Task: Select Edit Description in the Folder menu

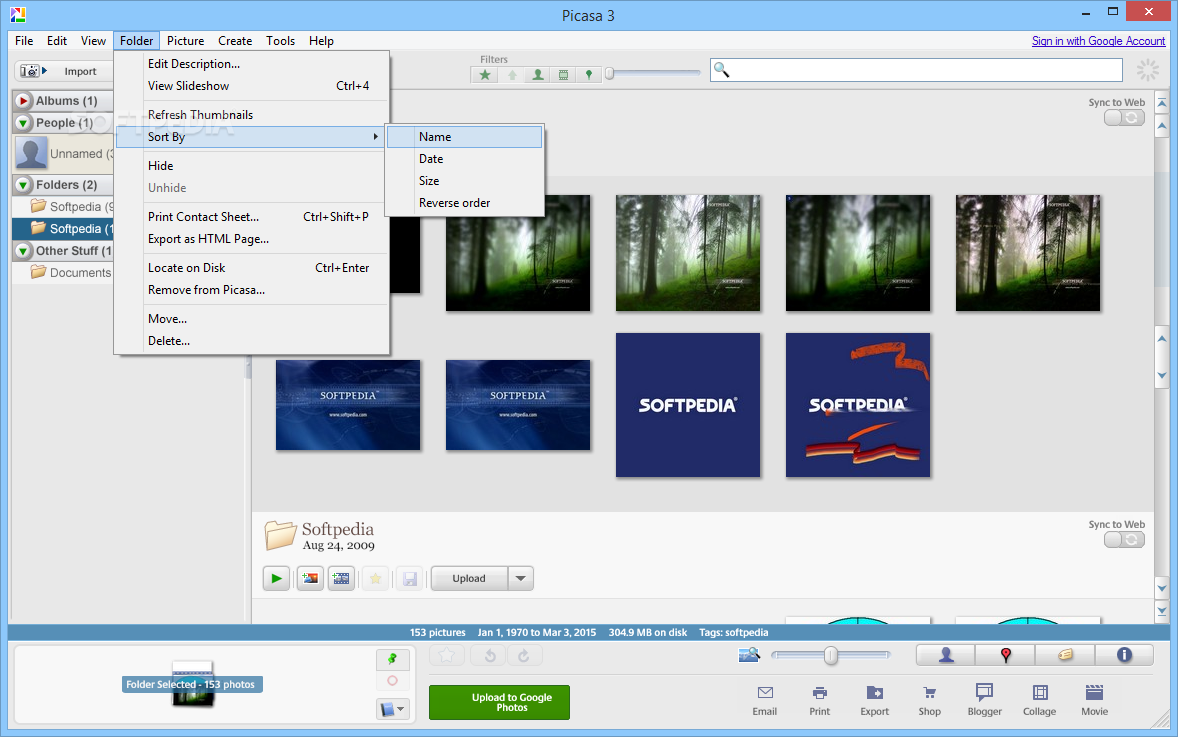Action: coord(252,64)
